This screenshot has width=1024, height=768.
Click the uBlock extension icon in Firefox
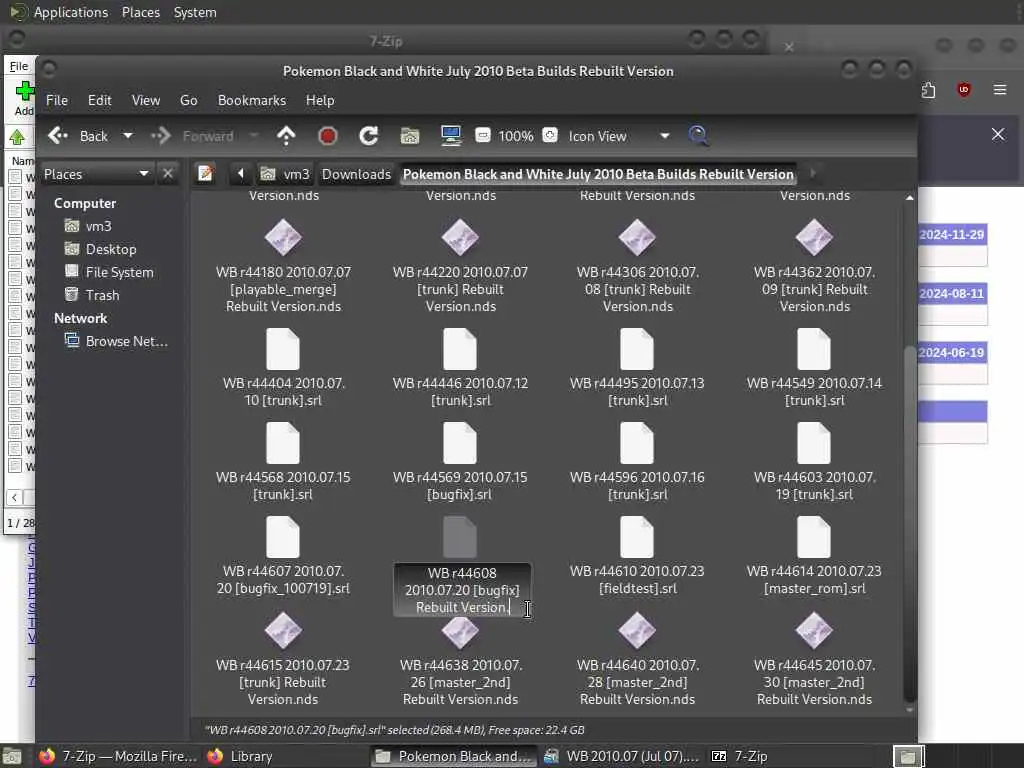tap(963, 89)
